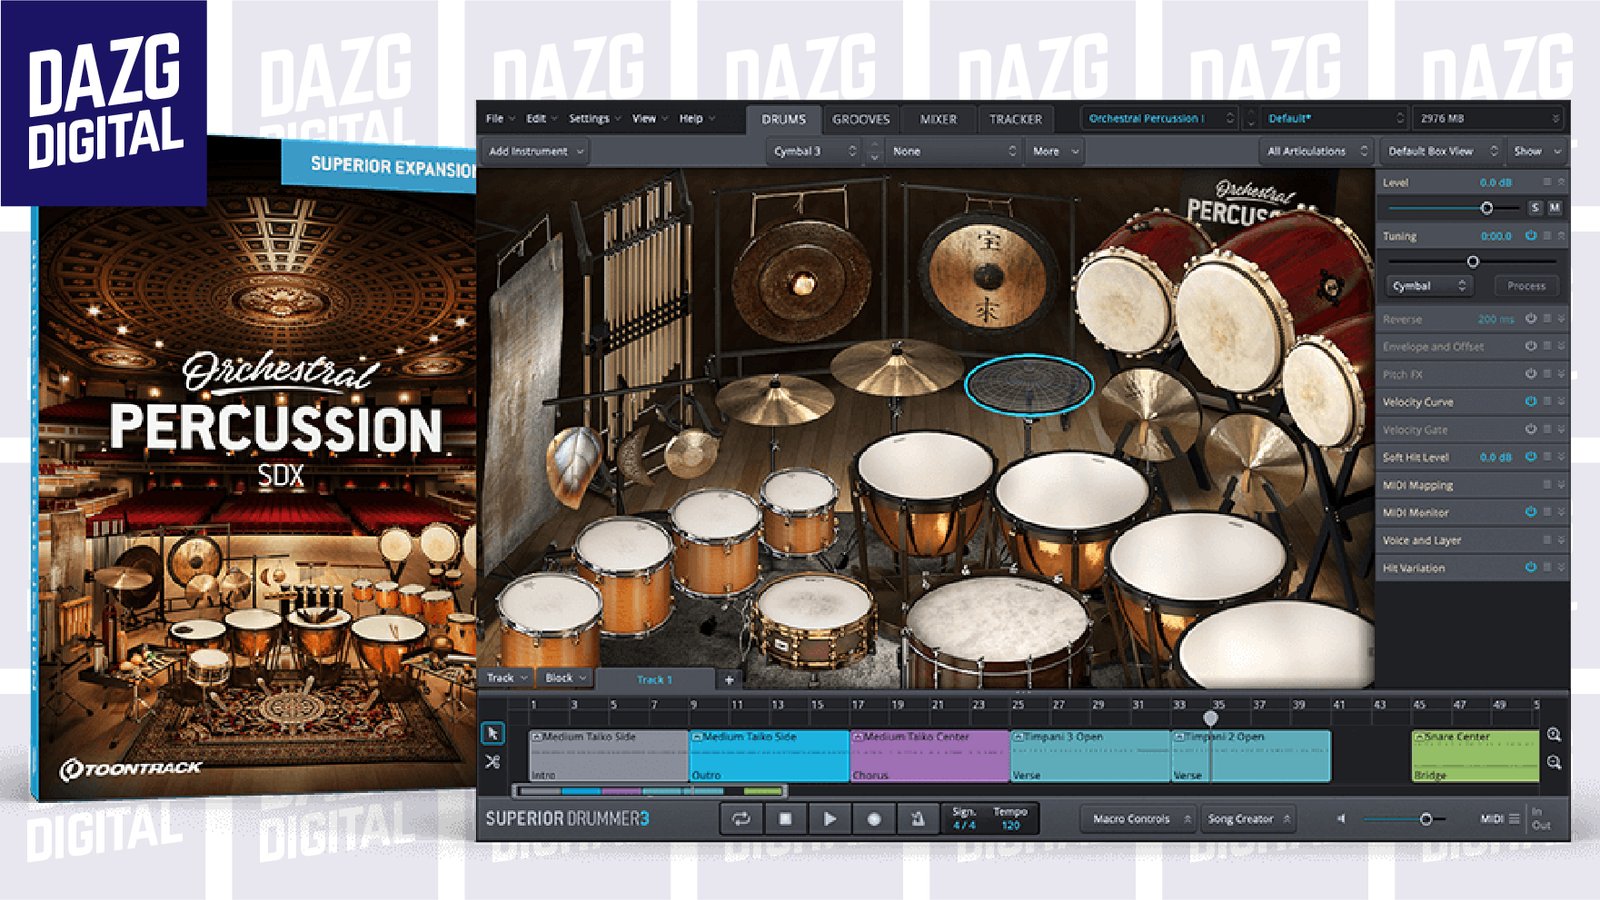Open the Edit menu
Image resolution: width=1600 pixels, height=900 pixels.
pyautogui.click(x=541, y=118)
